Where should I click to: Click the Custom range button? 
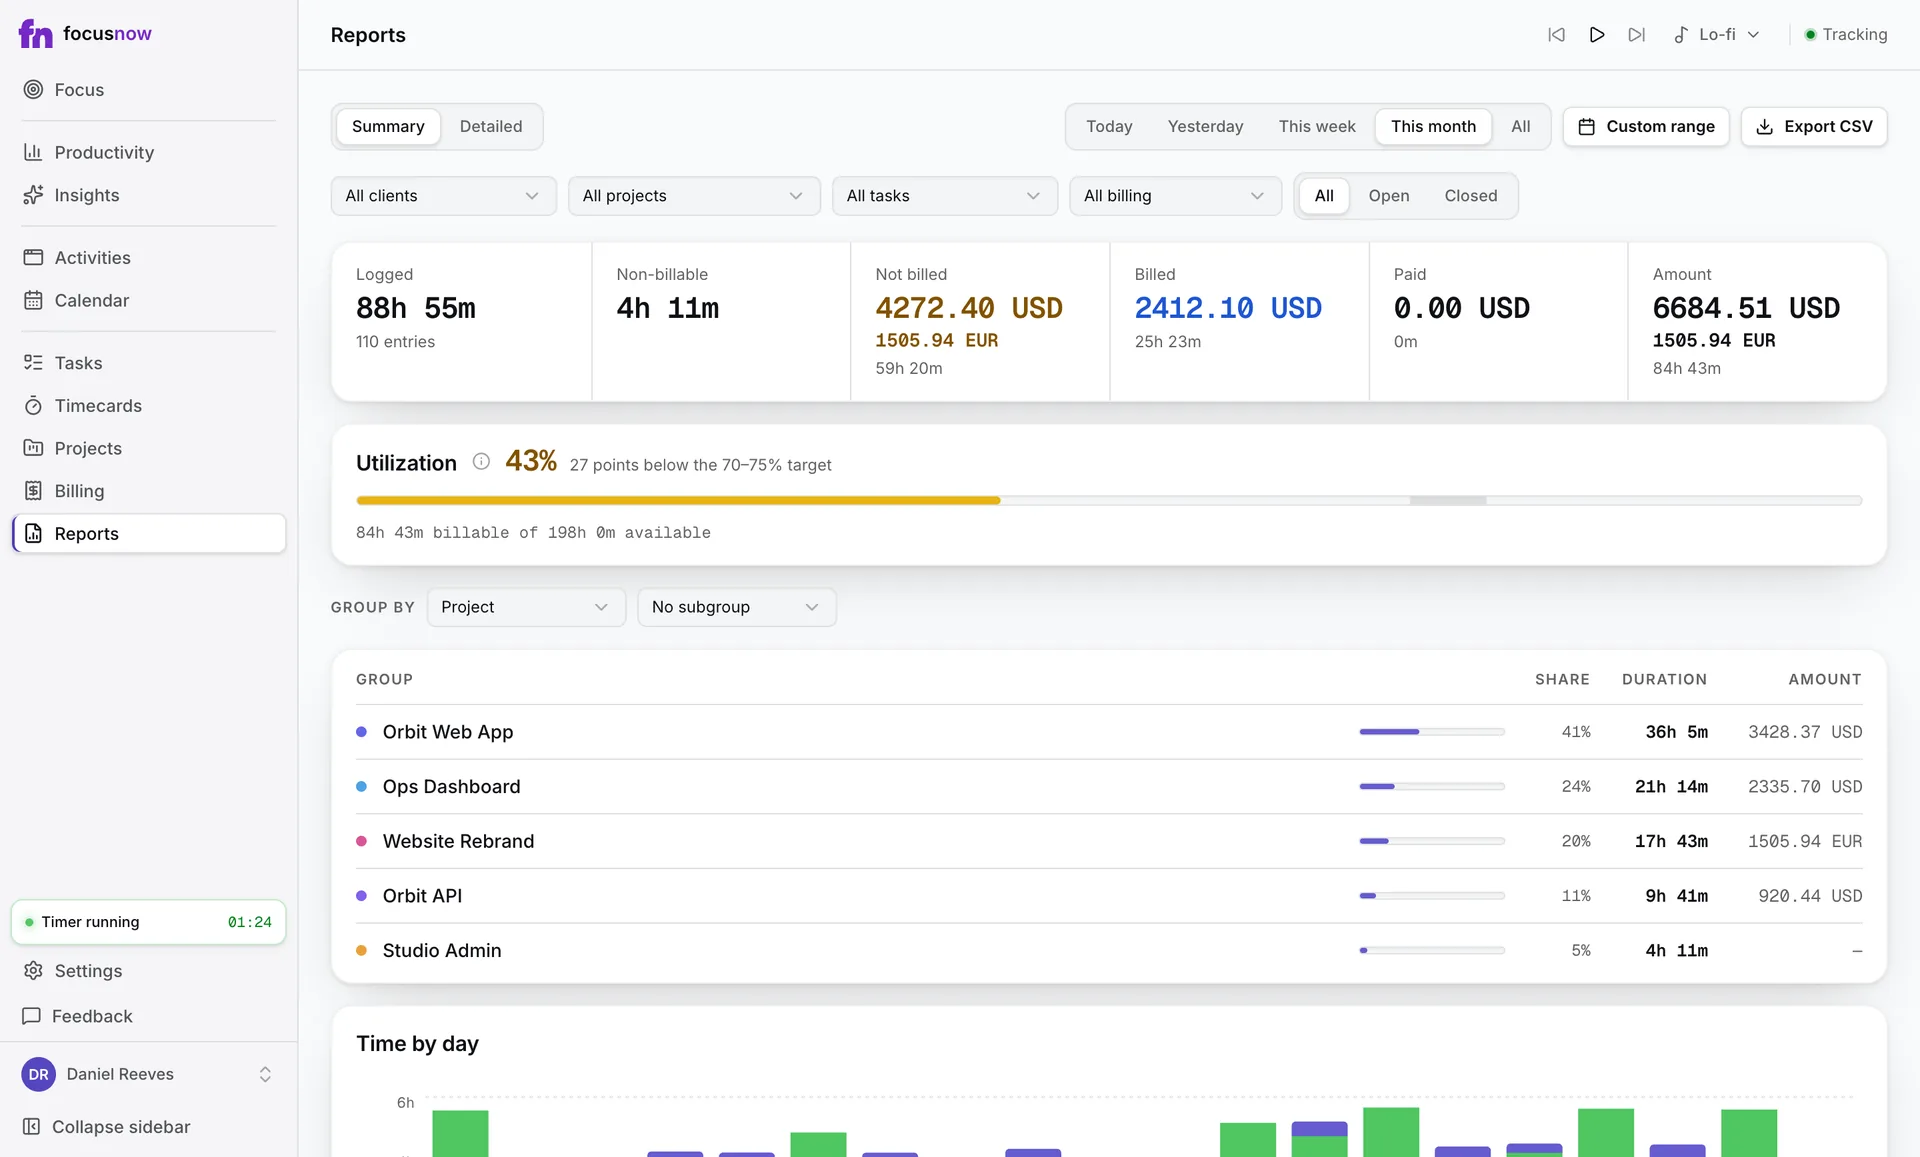(x=1646, y=127)
